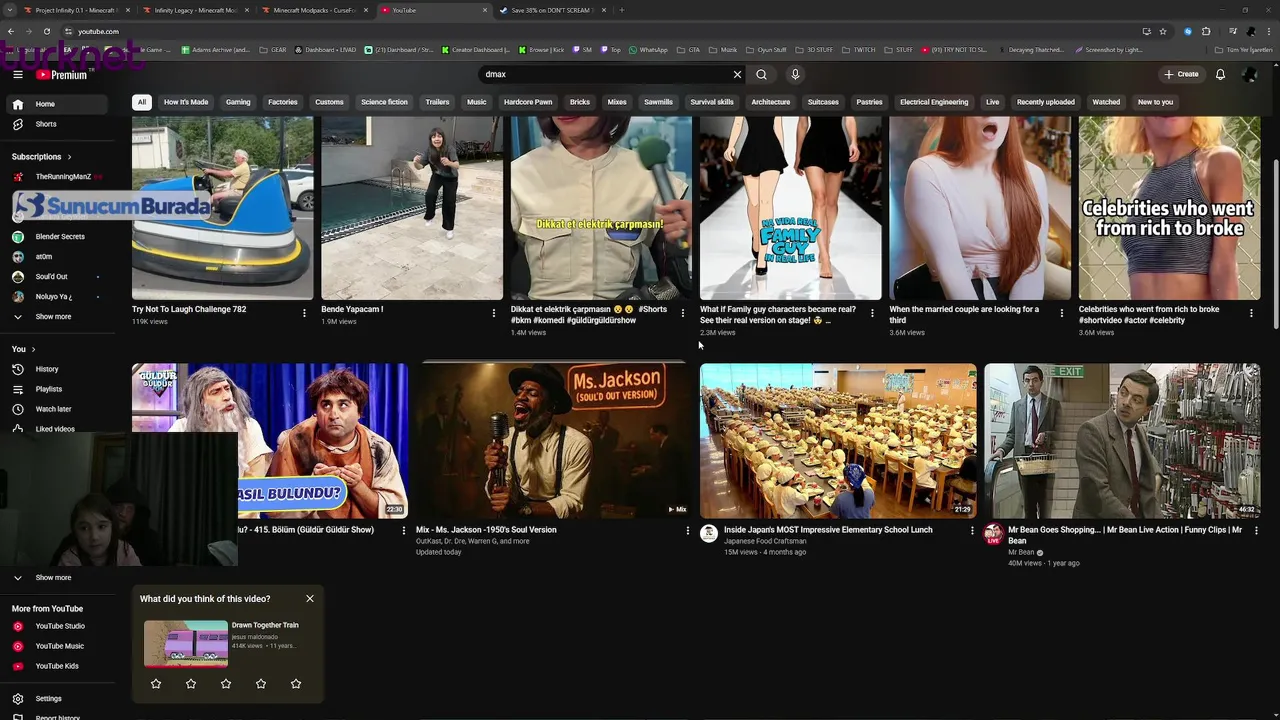The image size is (1280, 720).
Task: Open Mr Bean channel avatar
Action: [x=993, y=534]
